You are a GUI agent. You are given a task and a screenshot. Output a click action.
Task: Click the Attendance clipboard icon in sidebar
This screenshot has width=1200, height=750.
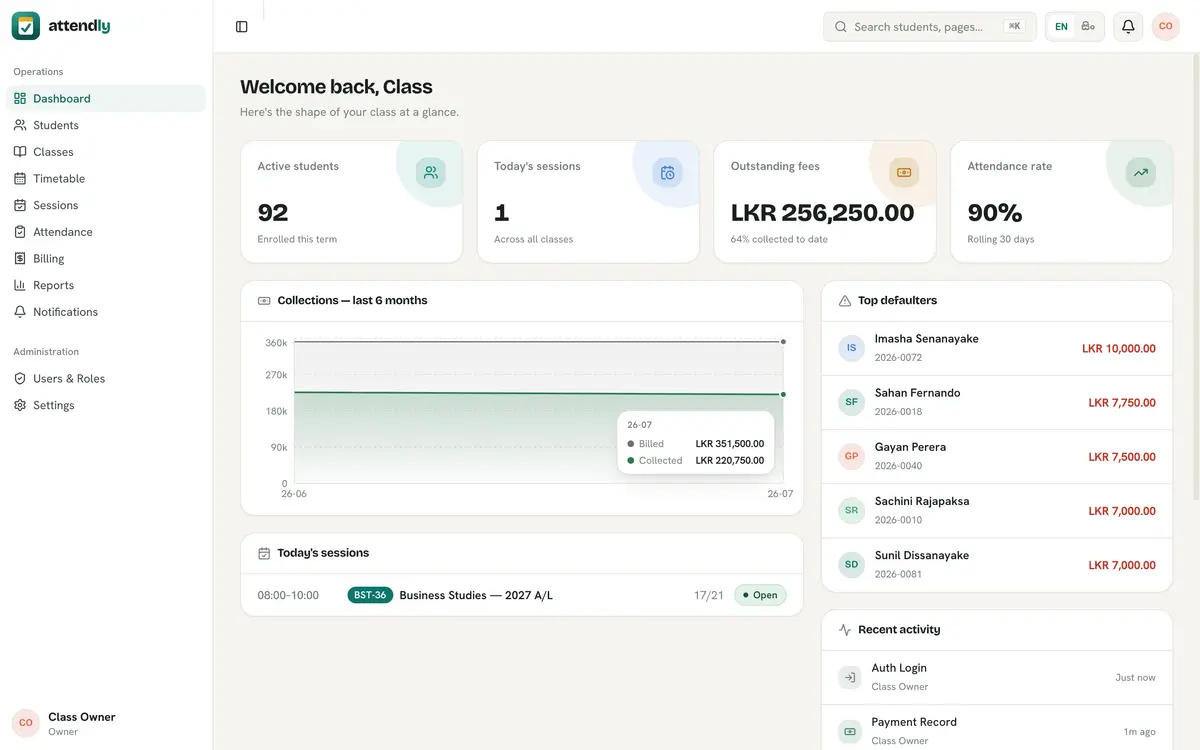20,232
